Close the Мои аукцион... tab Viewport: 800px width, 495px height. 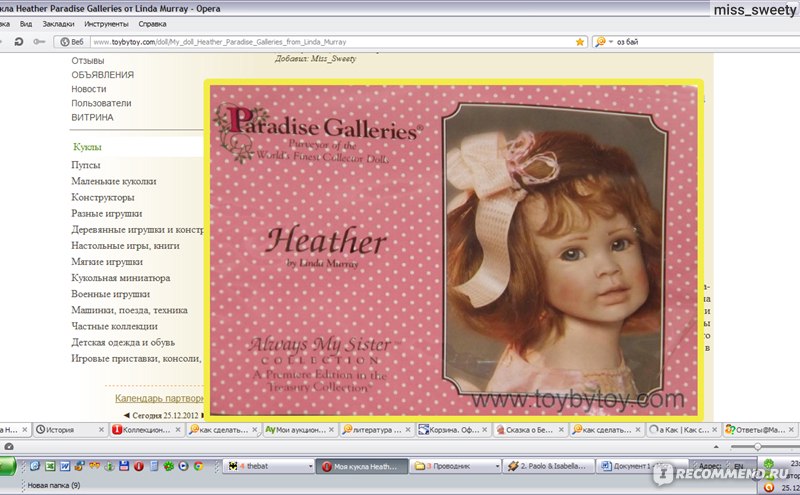pyautogui.click(x=332, y=430)
